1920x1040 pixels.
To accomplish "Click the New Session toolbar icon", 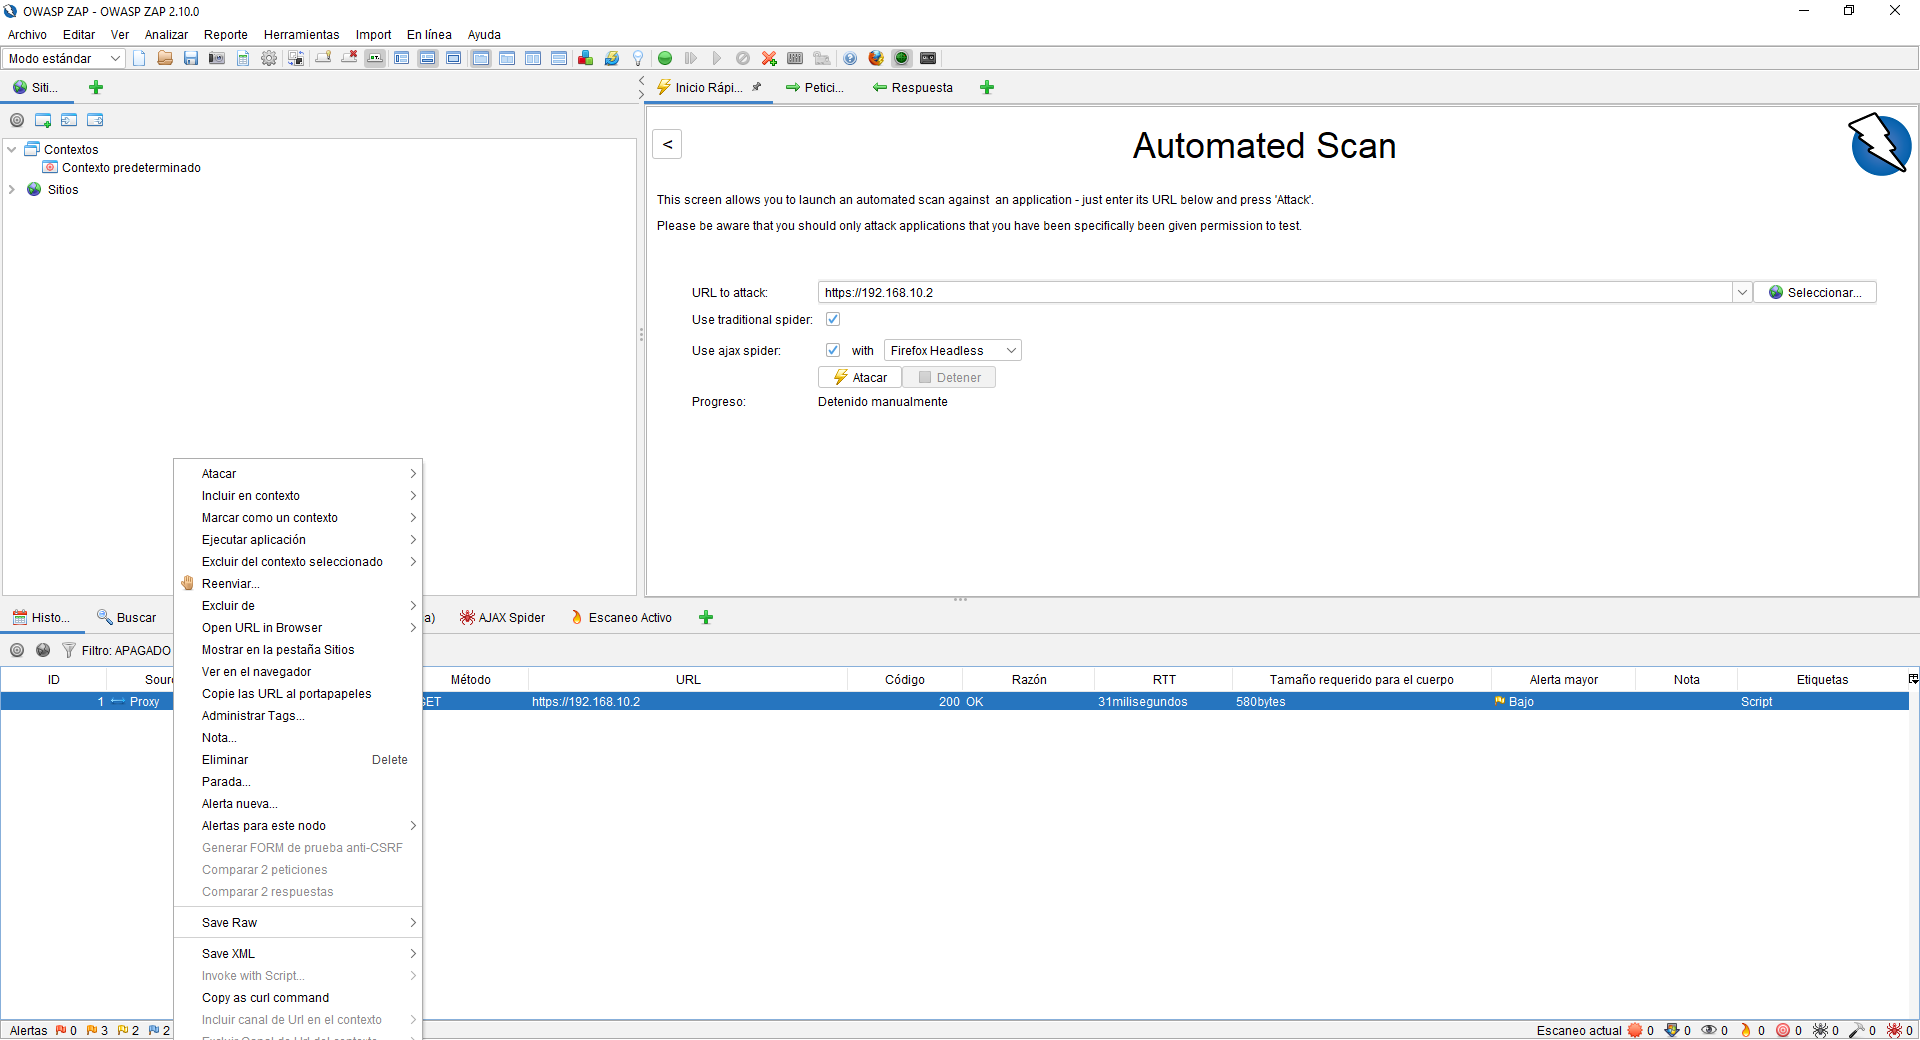I will (139, 58).
